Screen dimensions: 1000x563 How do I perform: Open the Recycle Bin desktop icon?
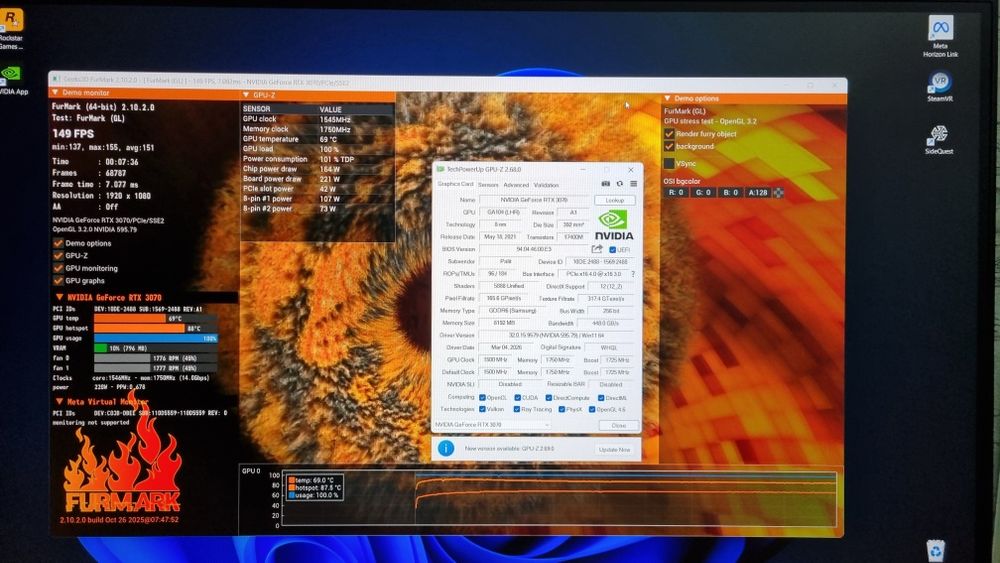[x=935, y=550]
